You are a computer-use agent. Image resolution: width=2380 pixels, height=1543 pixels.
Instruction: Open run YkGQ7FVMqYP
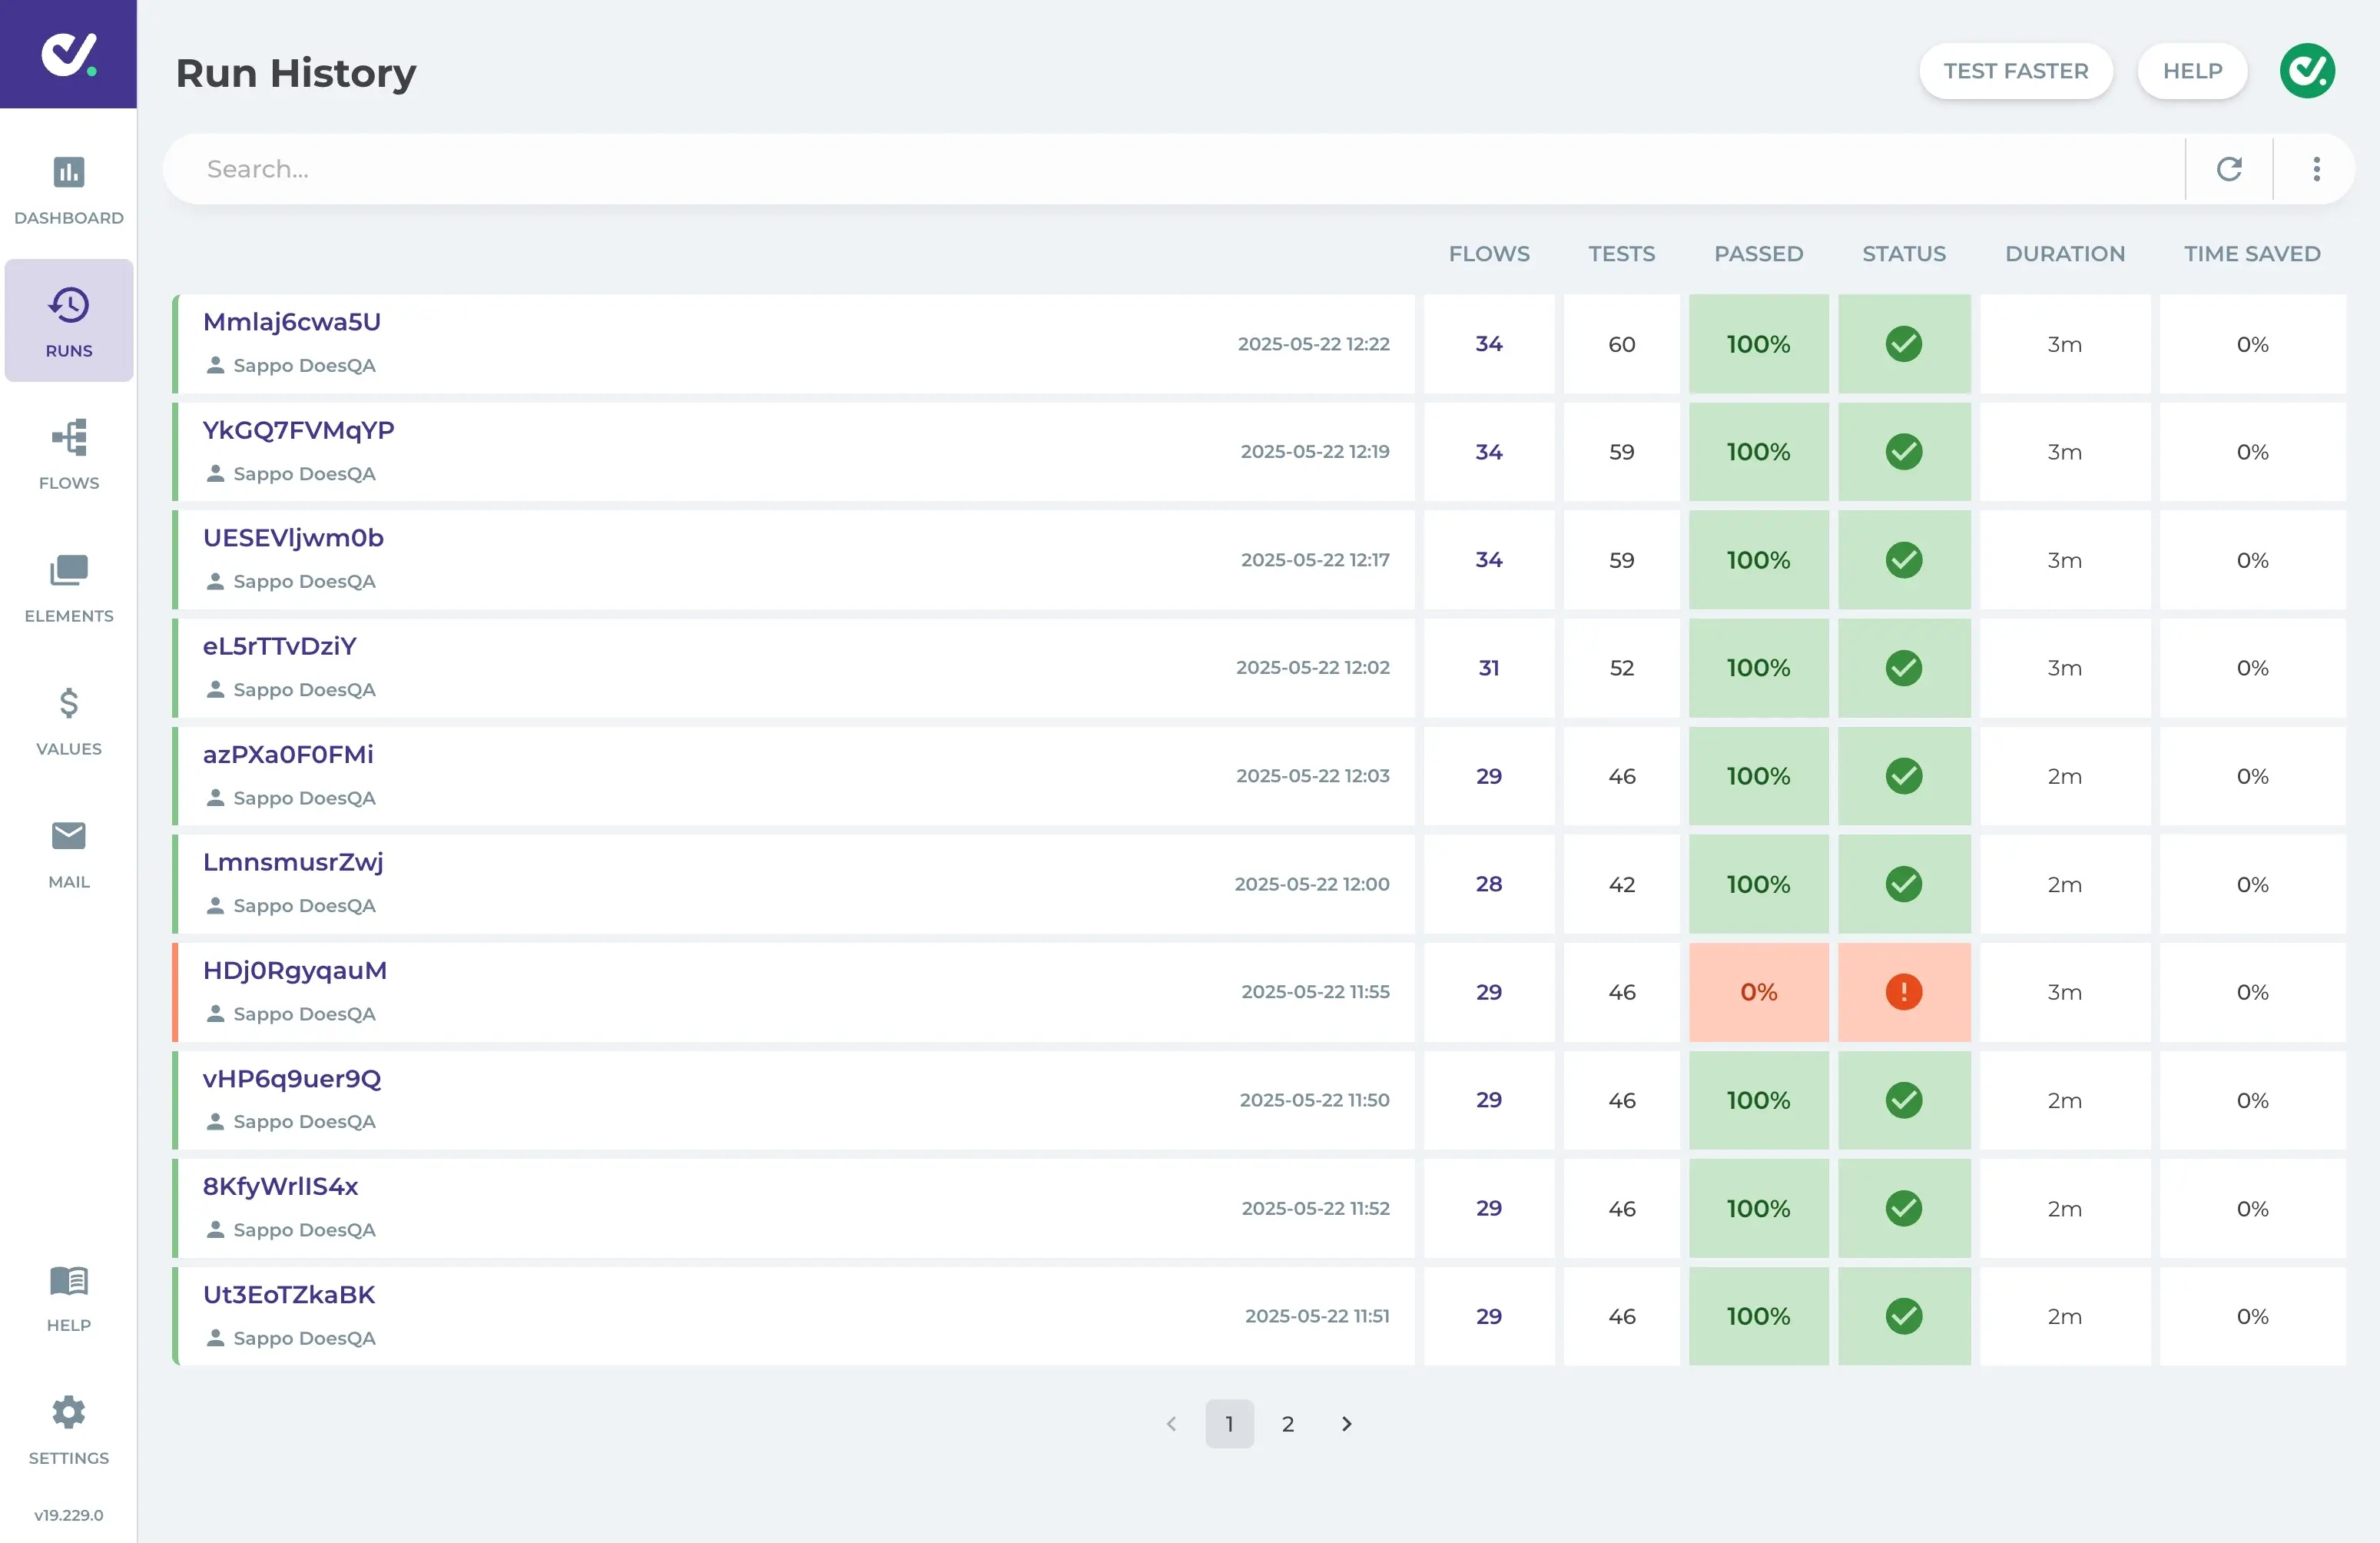pos(298,430)
